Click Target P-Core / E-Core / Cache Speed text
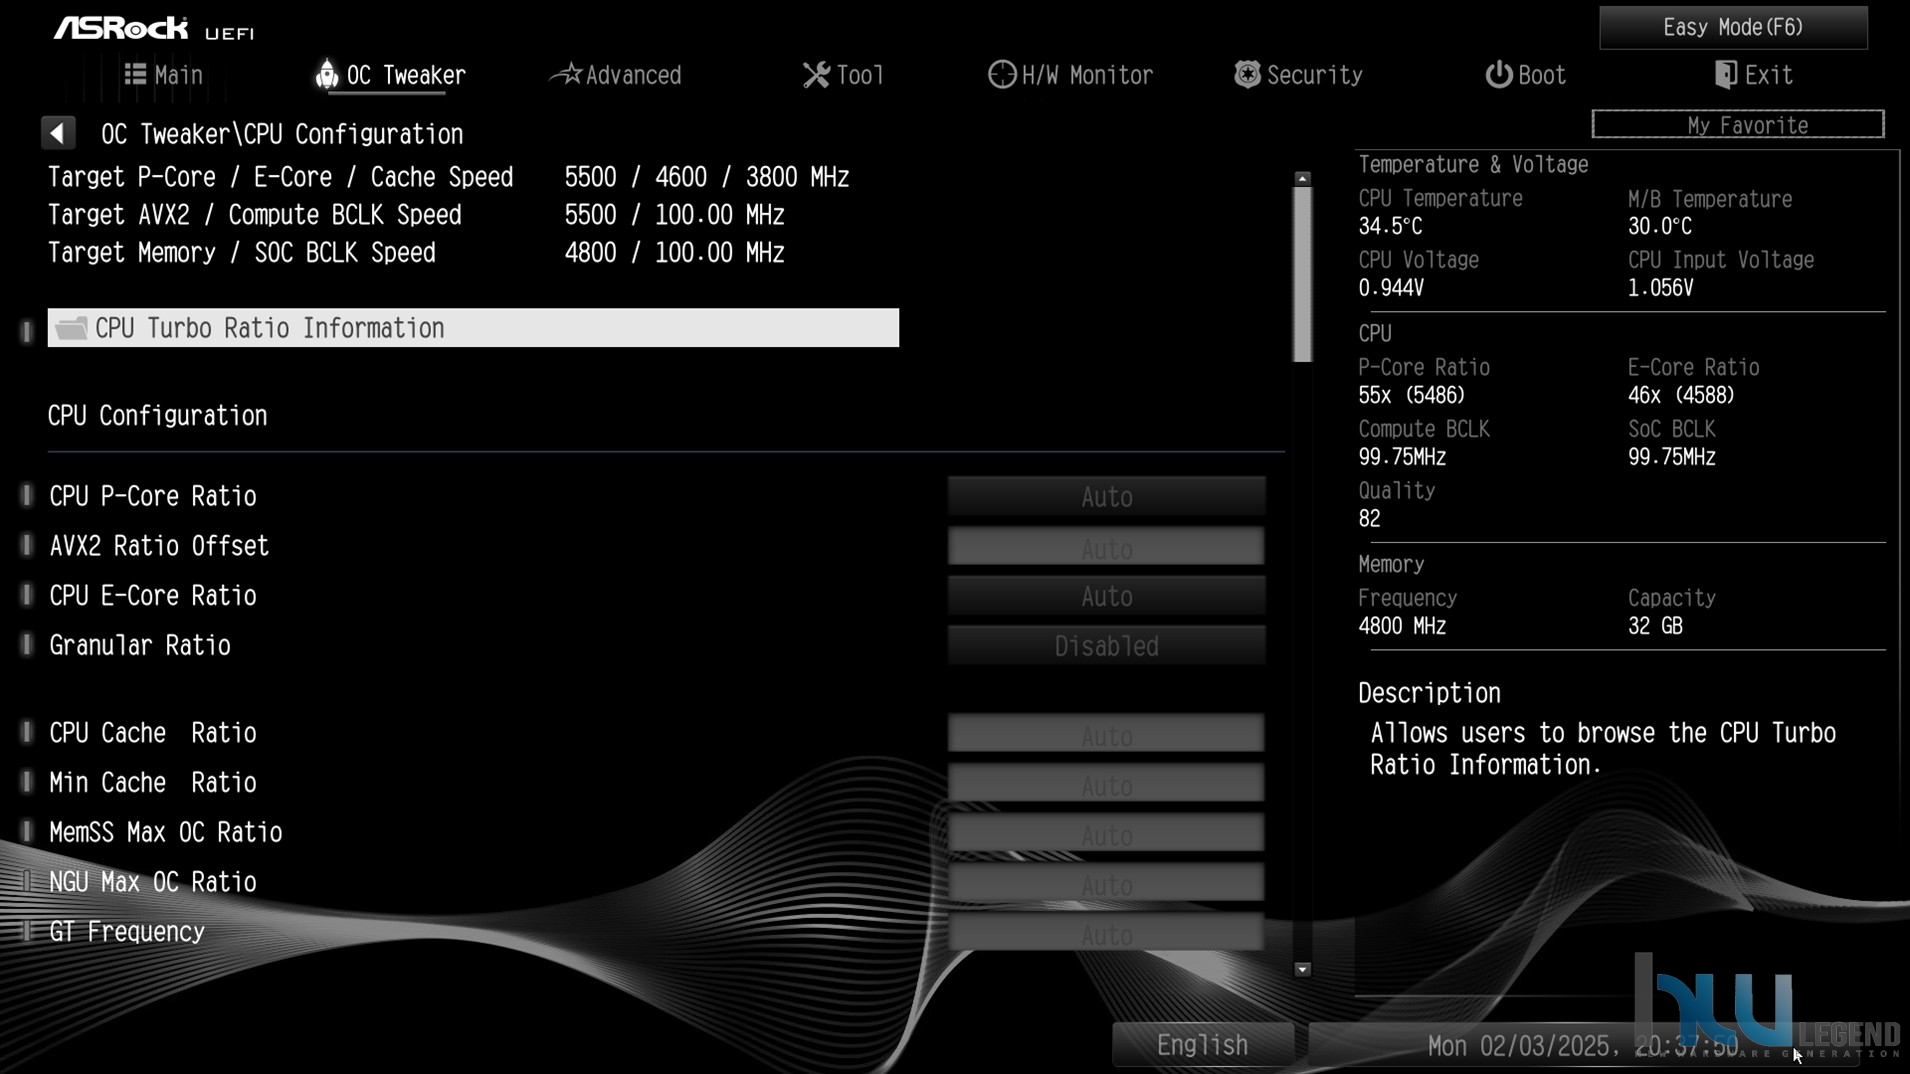1910x1074 pixels. 280,177
